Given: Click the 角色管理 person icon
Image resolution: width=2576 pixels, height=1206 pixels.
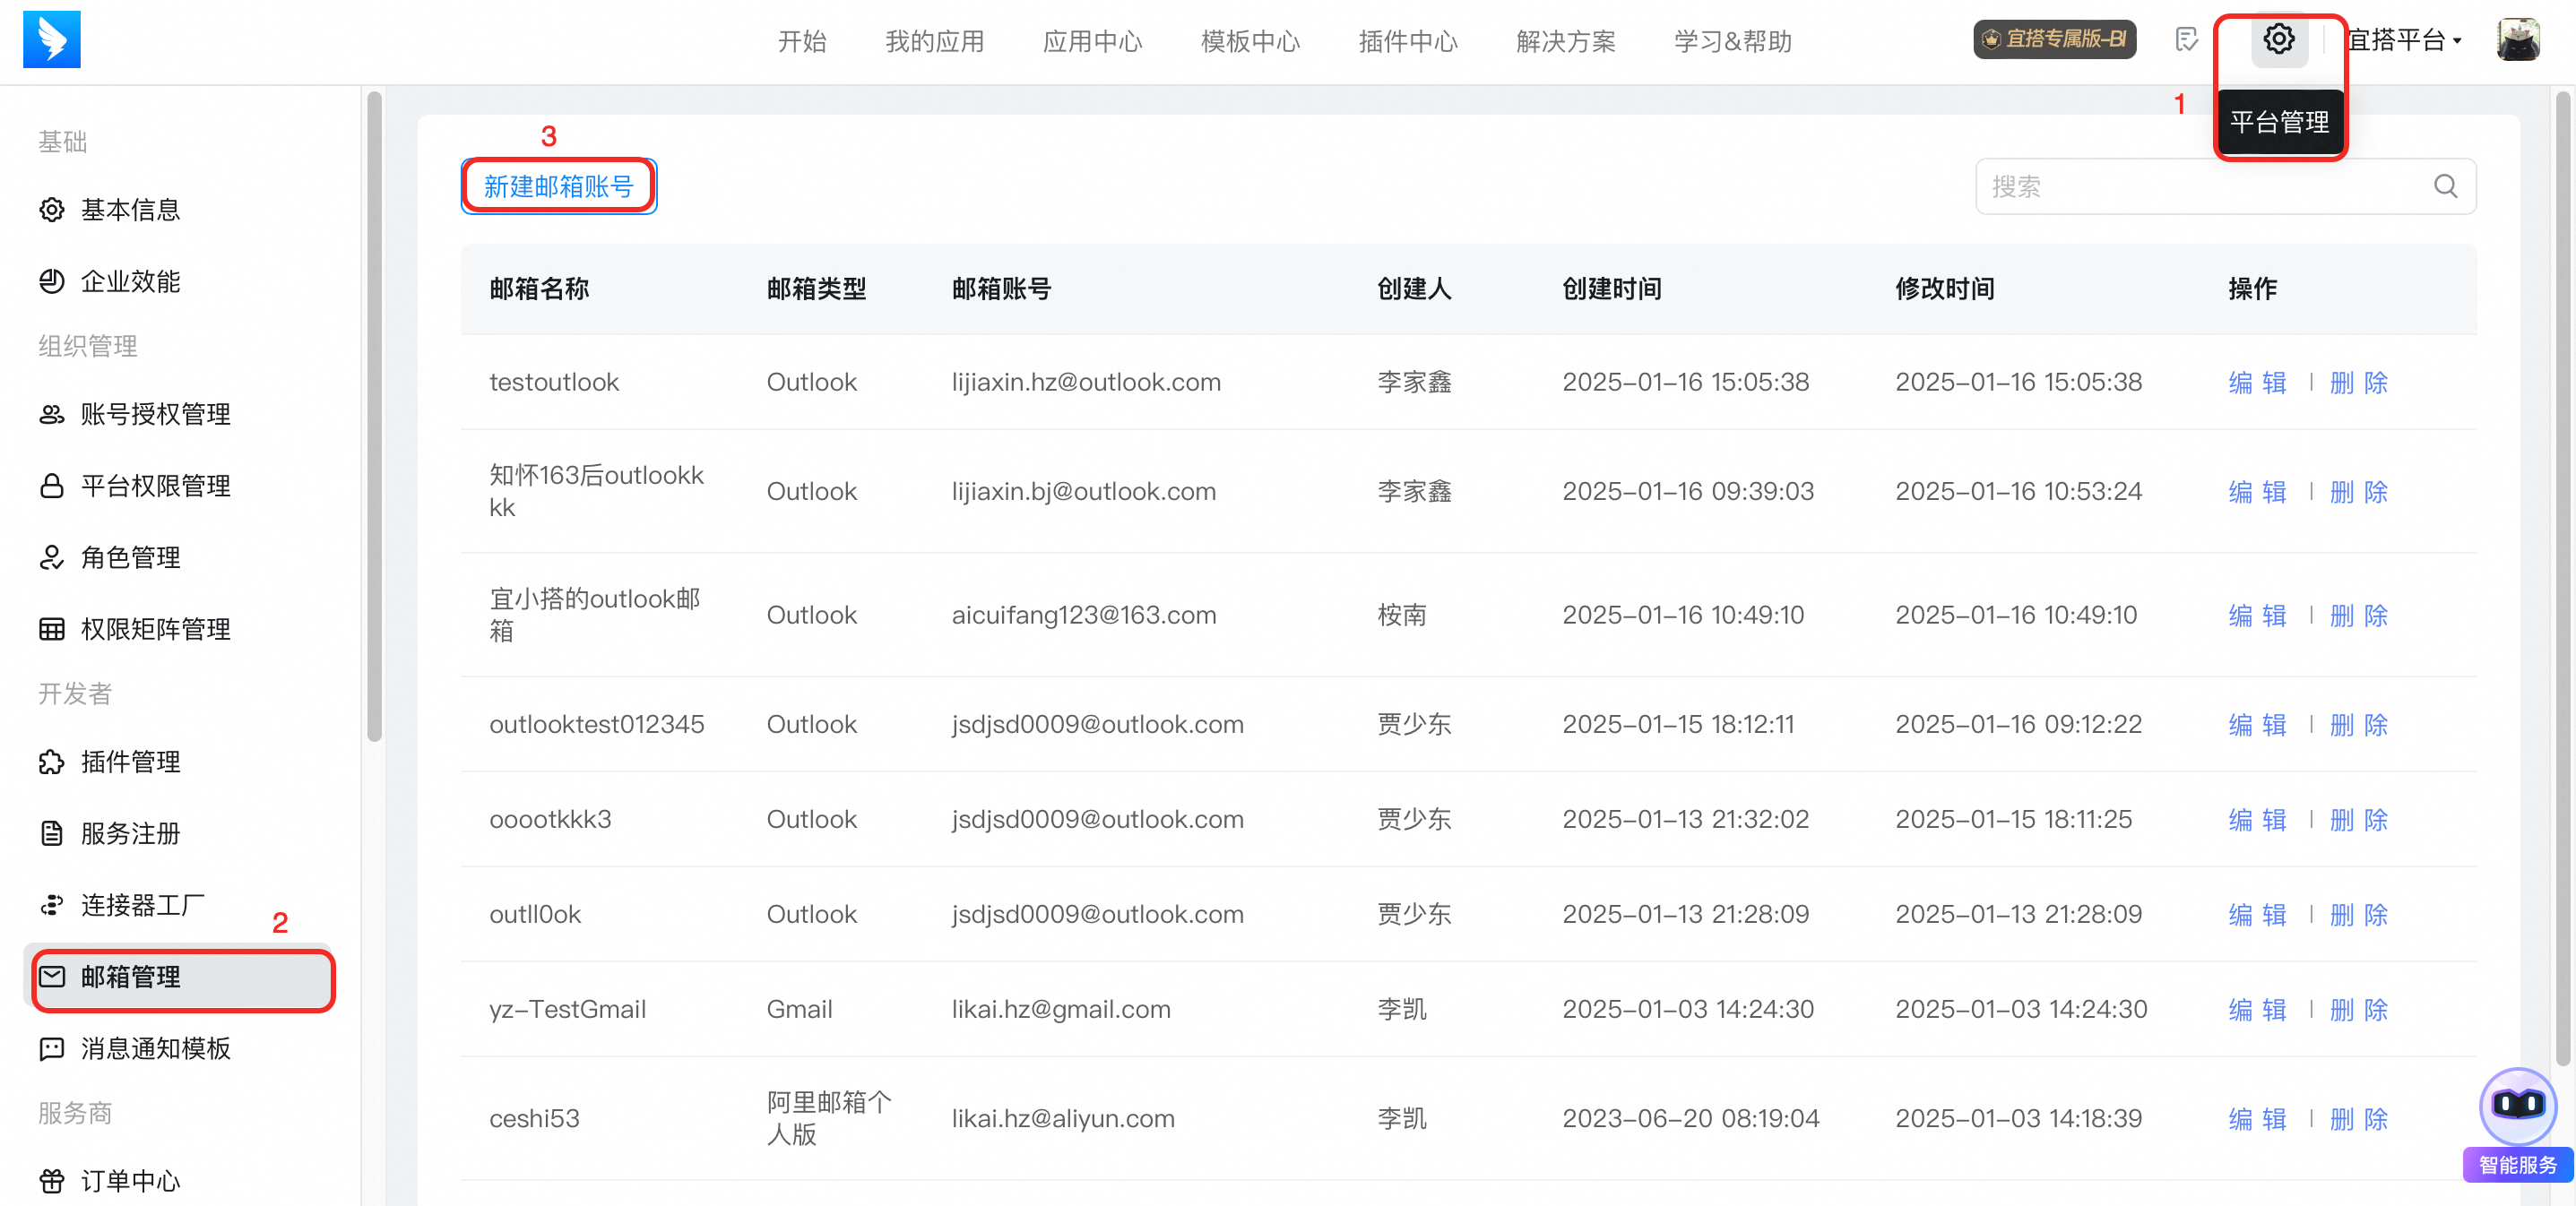Looking at the screenshot, I should click(52, 558).
